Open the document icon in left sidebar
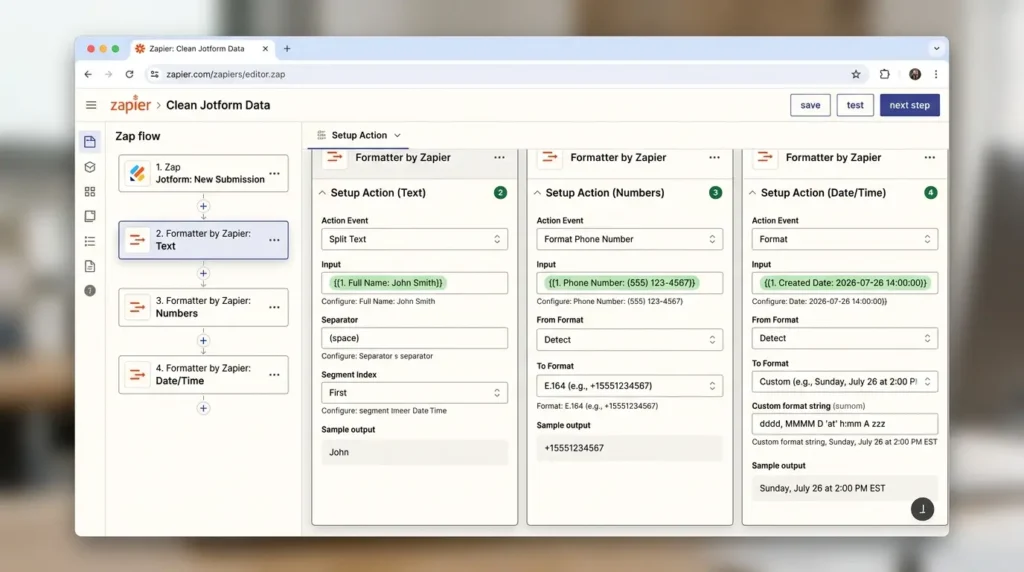The image size is (1024, 572). [x=90, y=266]
